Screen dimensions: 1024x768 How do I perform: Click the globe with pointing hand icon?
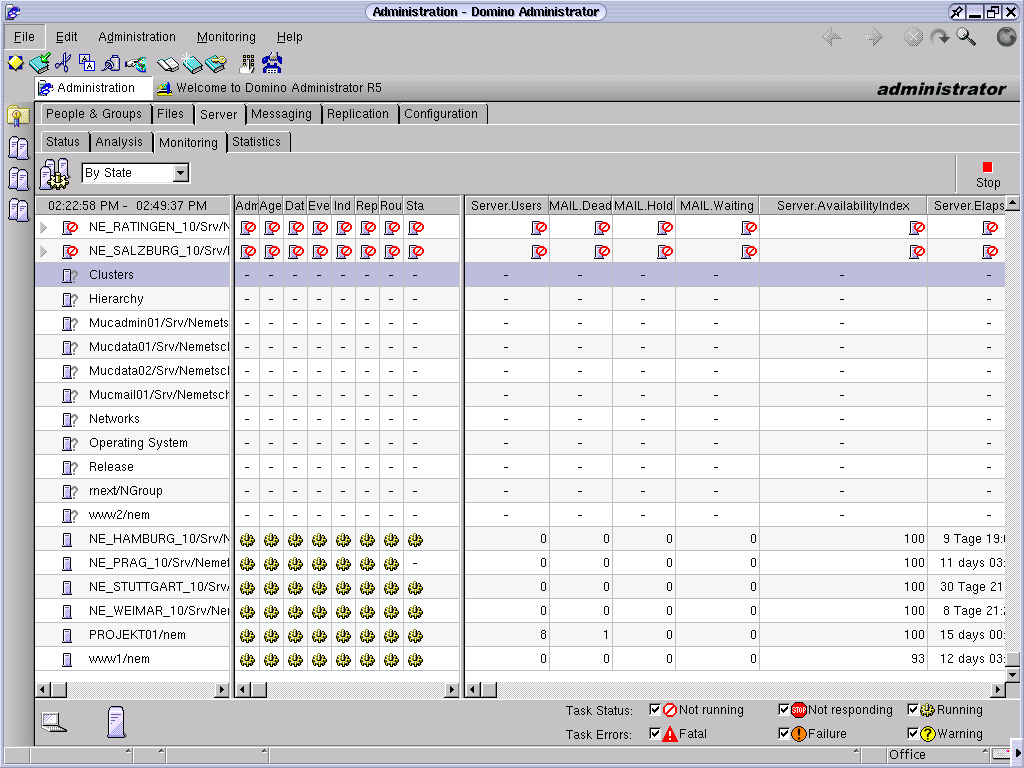tap(136, 64)
